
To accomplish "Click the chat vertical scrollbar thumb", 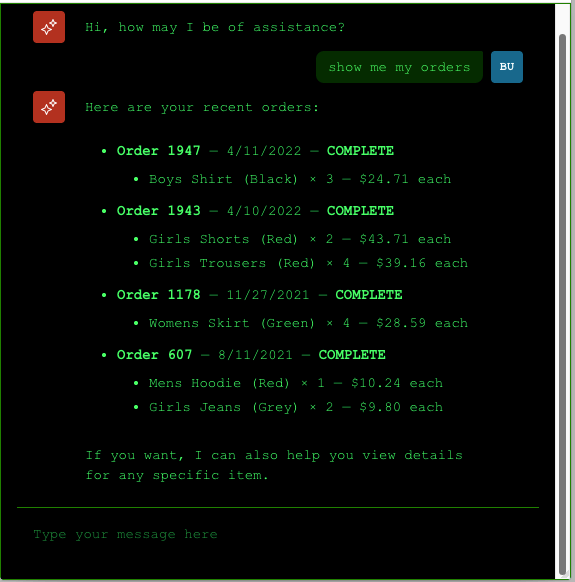I will (562, 304).
